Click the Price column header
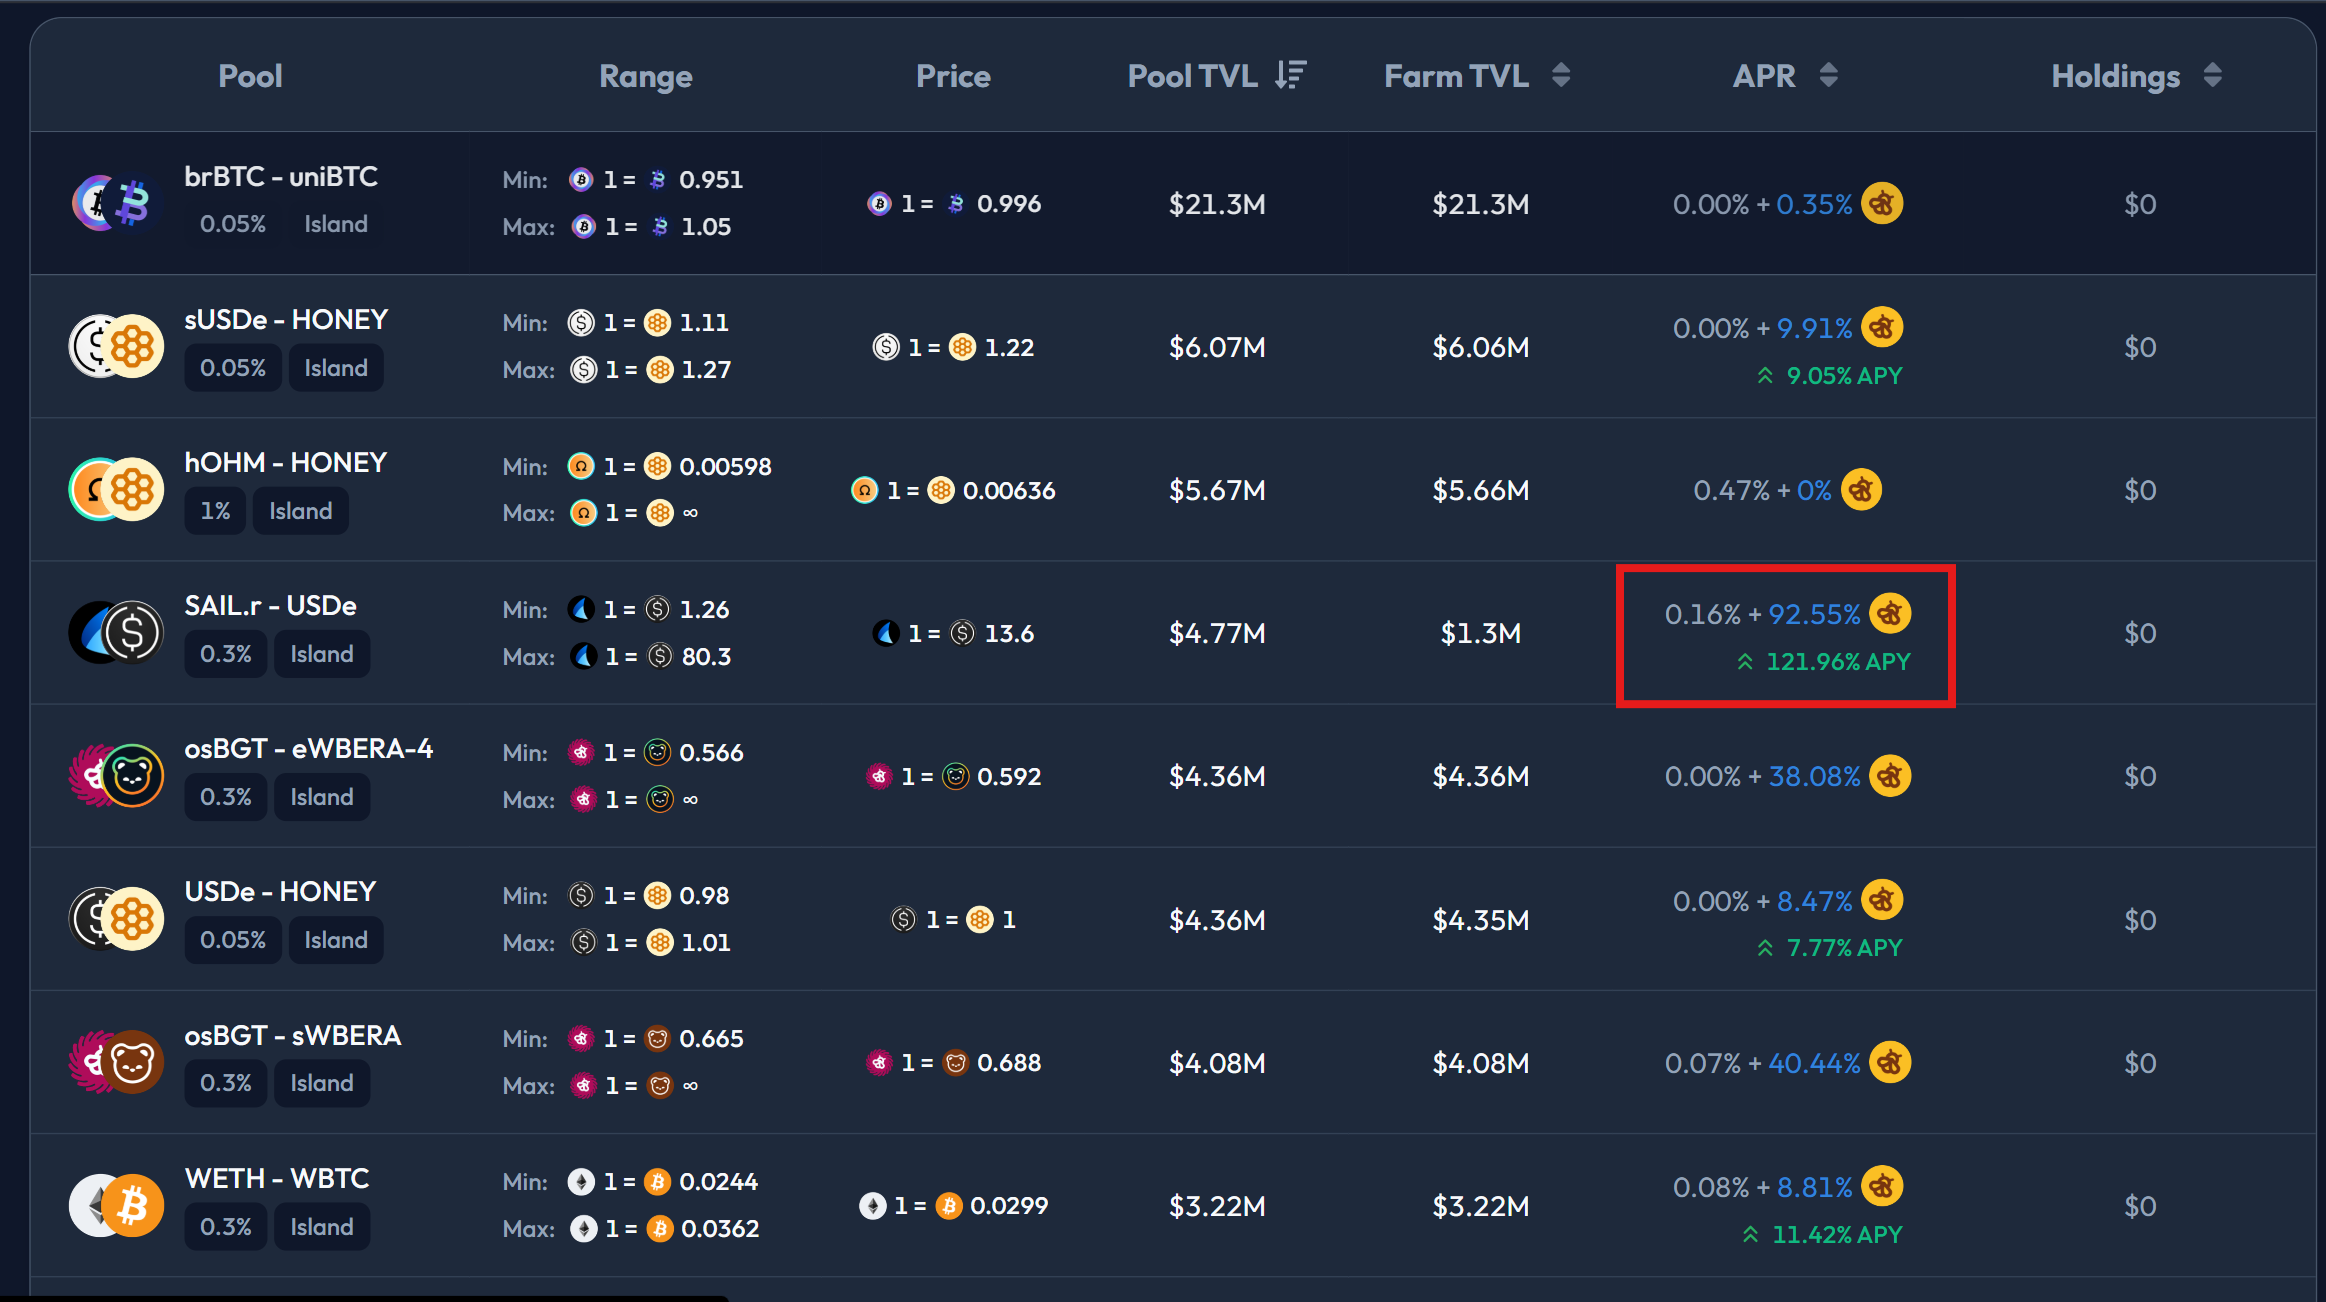 pos(953,76)
